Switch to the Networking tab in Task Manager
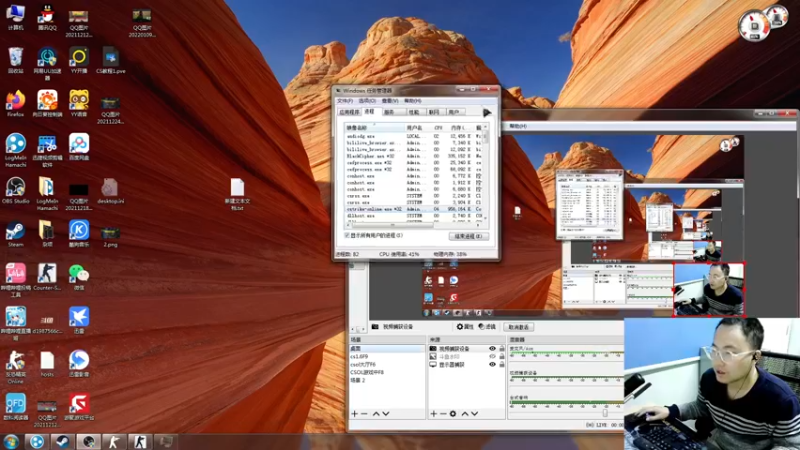Screen dimensions: 800x450 434,112
